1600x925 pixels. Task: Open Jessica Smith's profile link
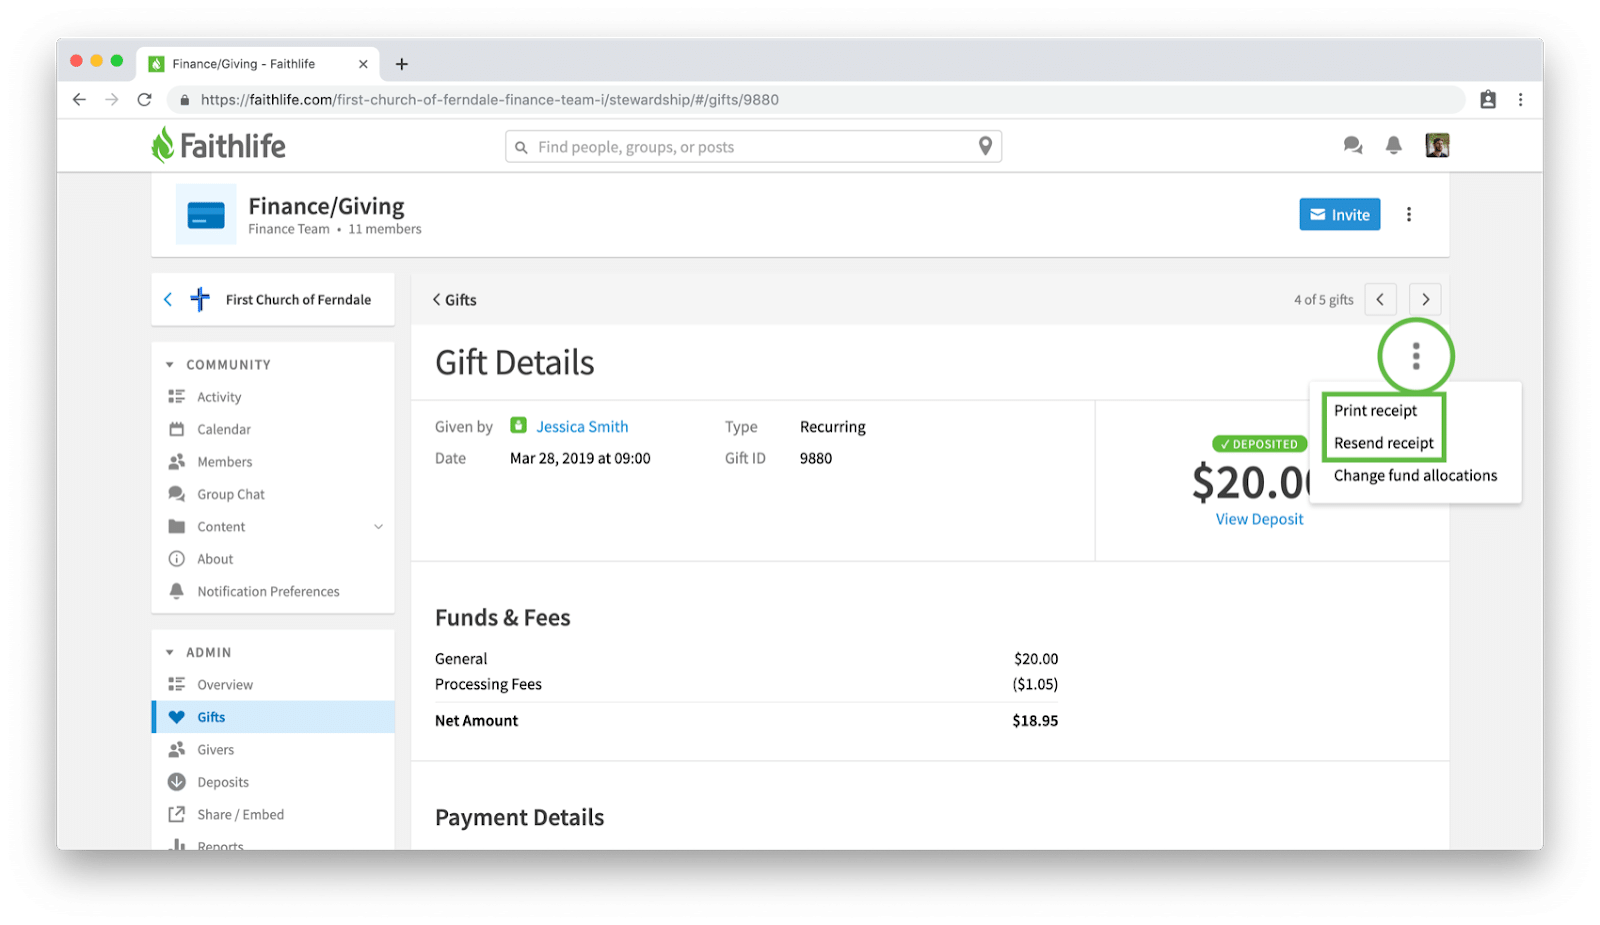click(x=582, y=426)
